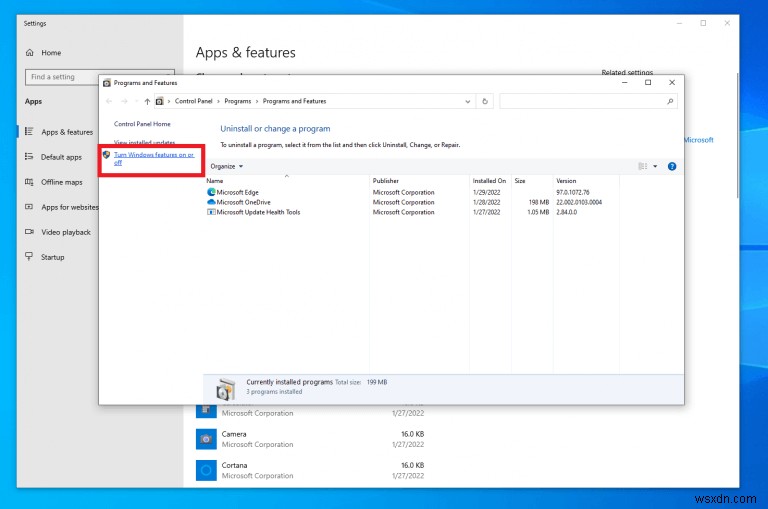Click the Offline maps sidebar icon
768x509 pixels.
tap(29, 182)
